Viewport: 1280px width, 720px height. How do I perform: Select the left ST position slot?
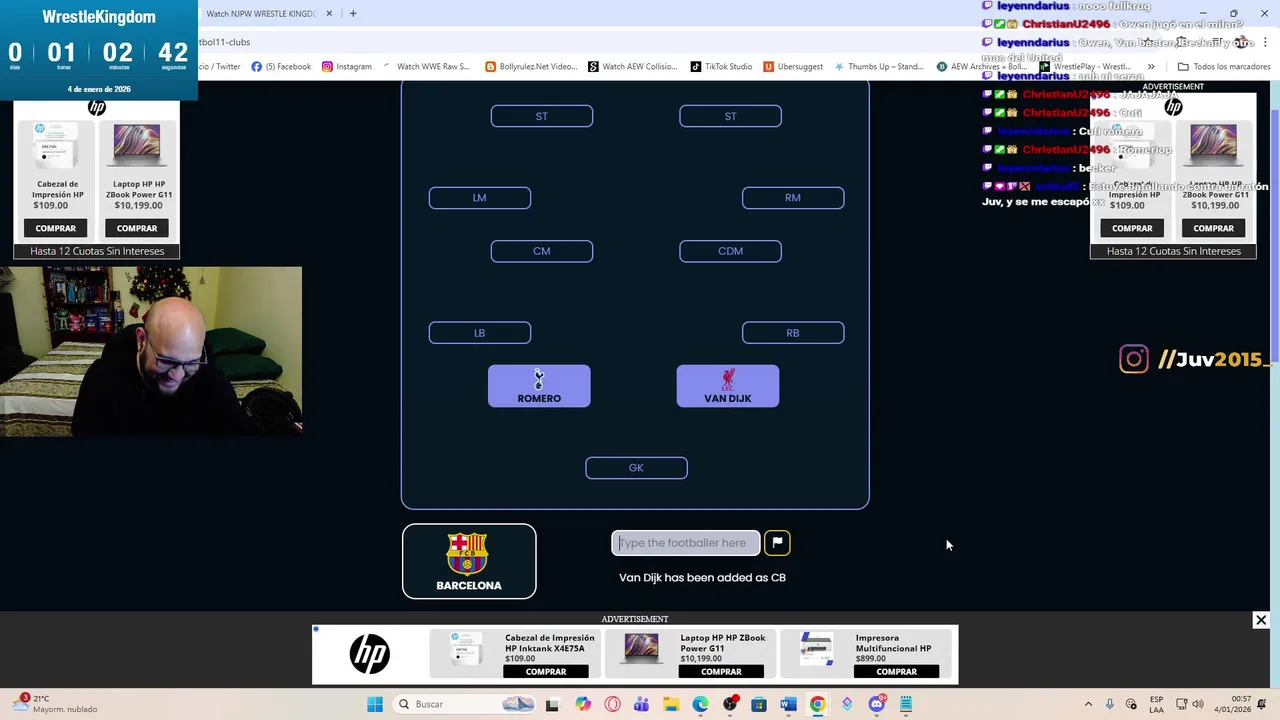tap(542, 117)
